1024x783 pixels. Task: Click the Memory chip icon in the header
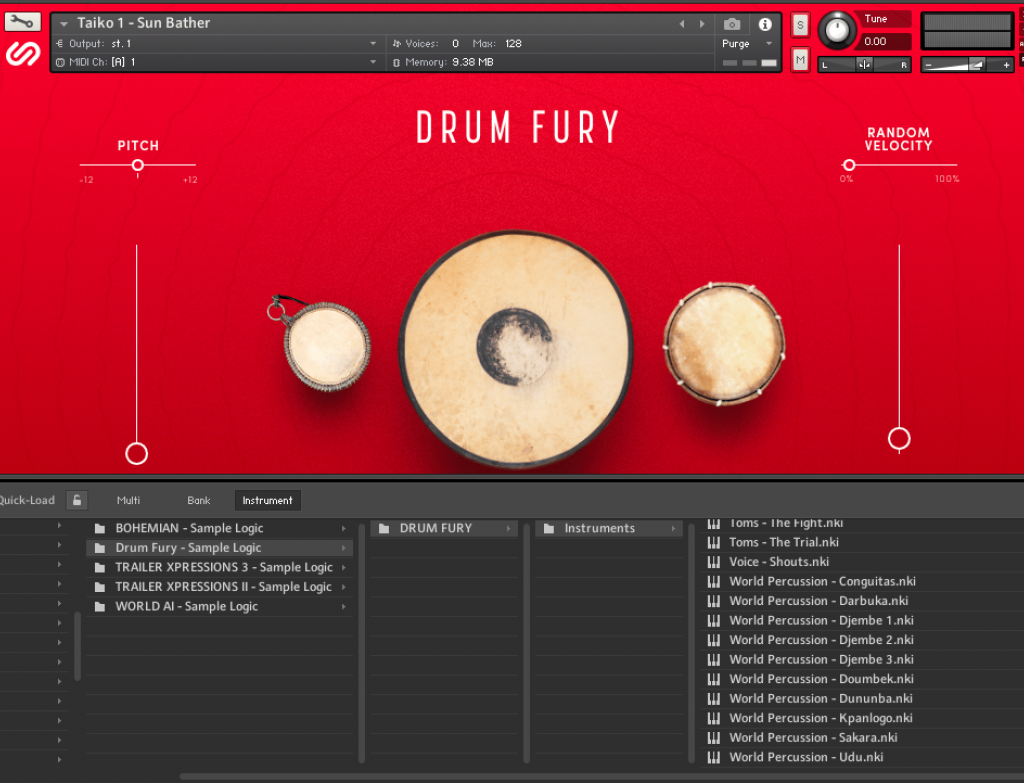[396, 63]
